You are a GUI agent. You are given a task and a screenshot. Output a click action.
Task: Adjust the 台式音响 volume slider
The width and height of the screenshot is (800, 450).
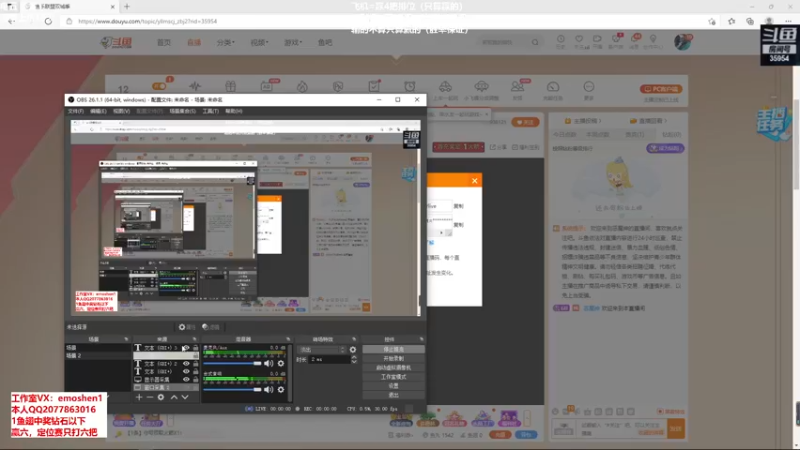(x=232, y=389)
